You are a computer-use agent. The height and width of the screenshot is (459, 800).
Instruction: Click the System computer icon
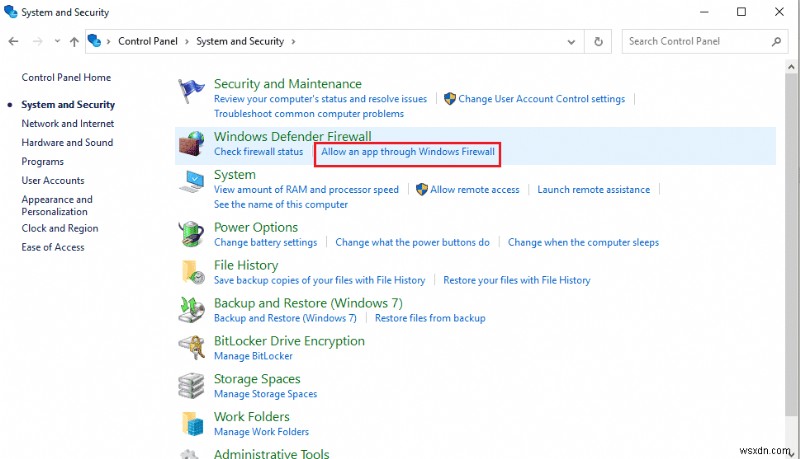pos(191,182)
